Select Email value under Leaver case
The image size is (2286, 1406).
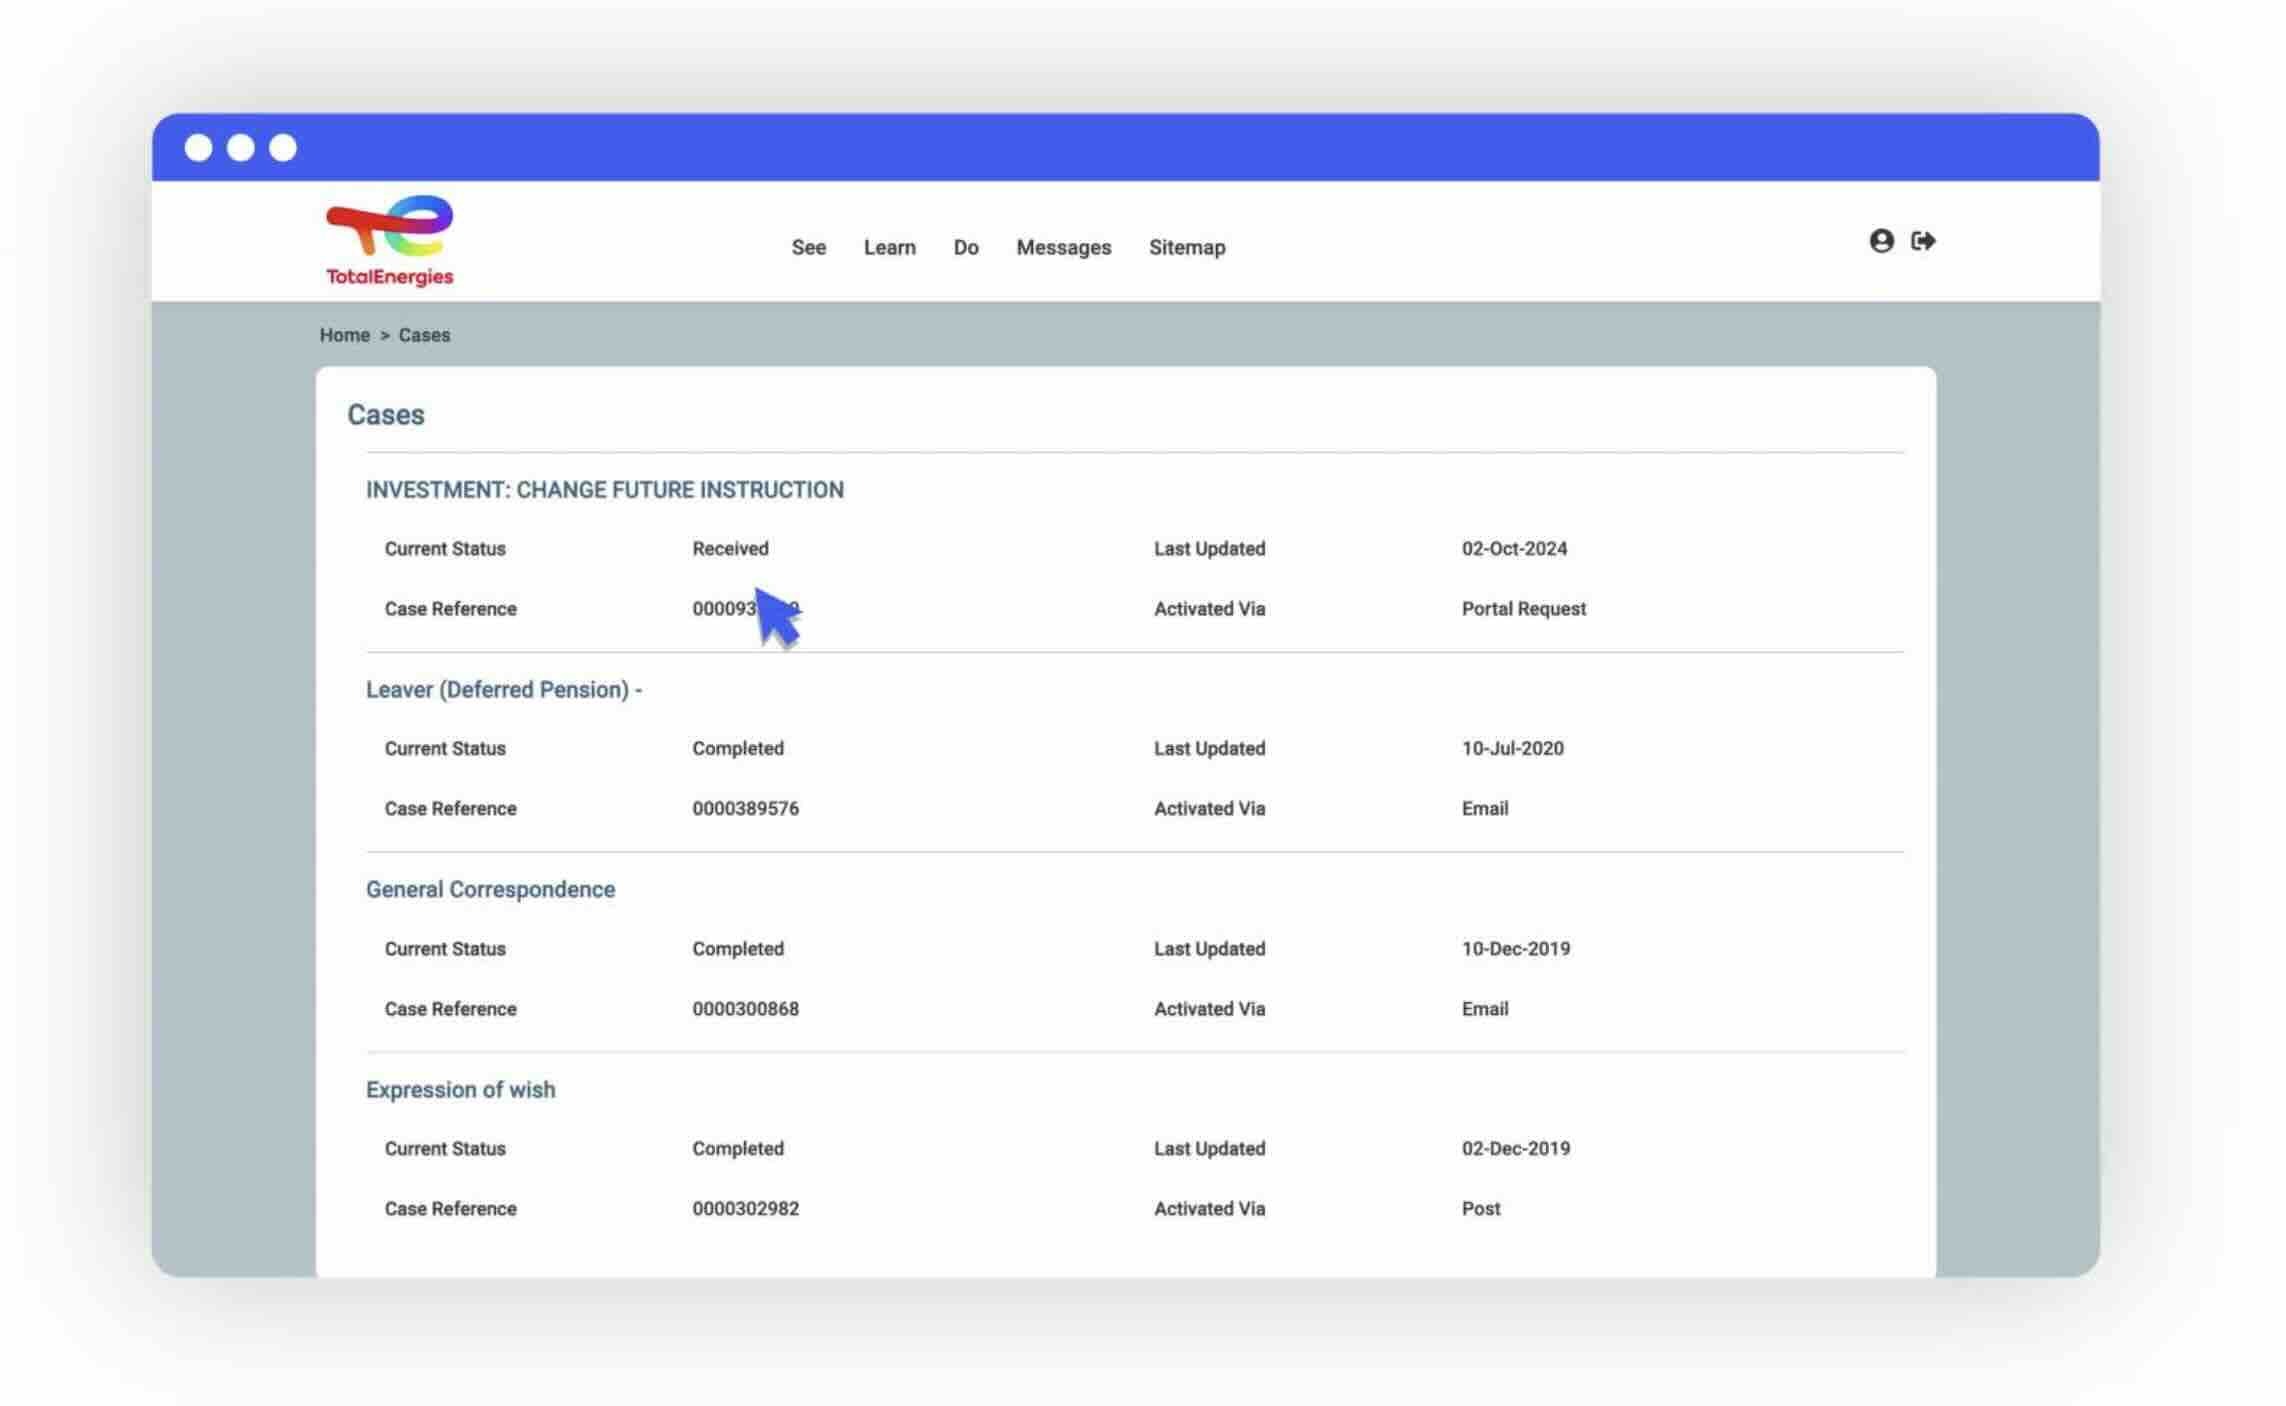pos(1484,809)
